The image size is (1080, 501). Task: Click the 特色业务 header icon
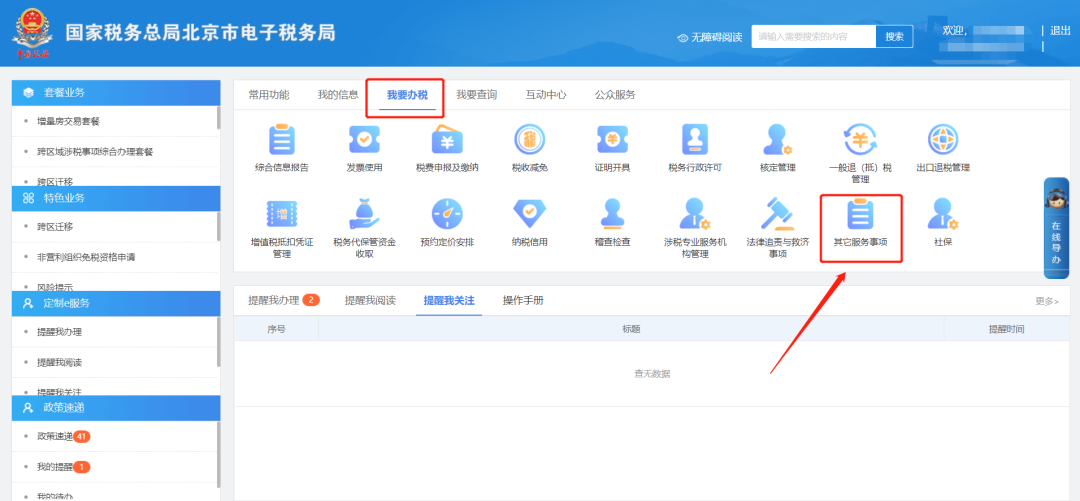coord(28,198)
